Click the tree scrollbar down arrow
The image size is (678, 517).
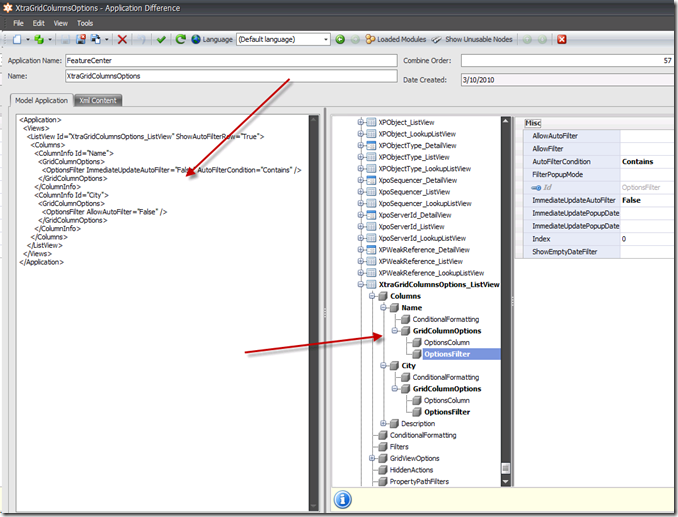coord(507,480)
